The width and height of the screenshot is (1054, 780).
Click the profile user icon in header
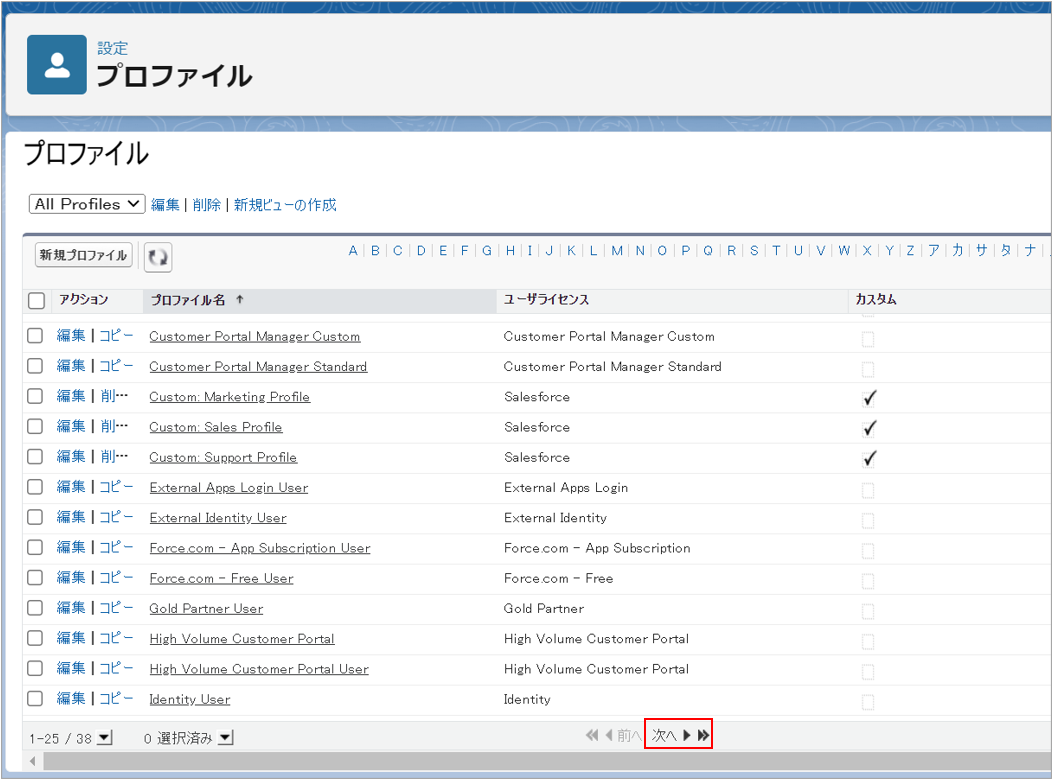tap(57, 65)
